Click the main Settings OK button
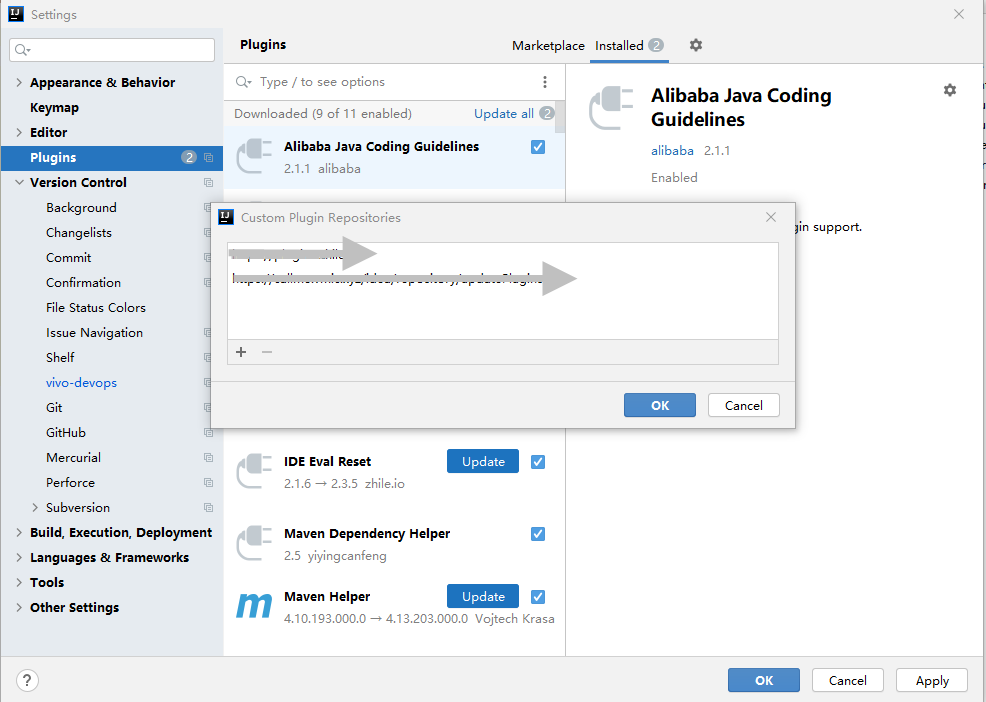986x702 pixels. (764, 680)
